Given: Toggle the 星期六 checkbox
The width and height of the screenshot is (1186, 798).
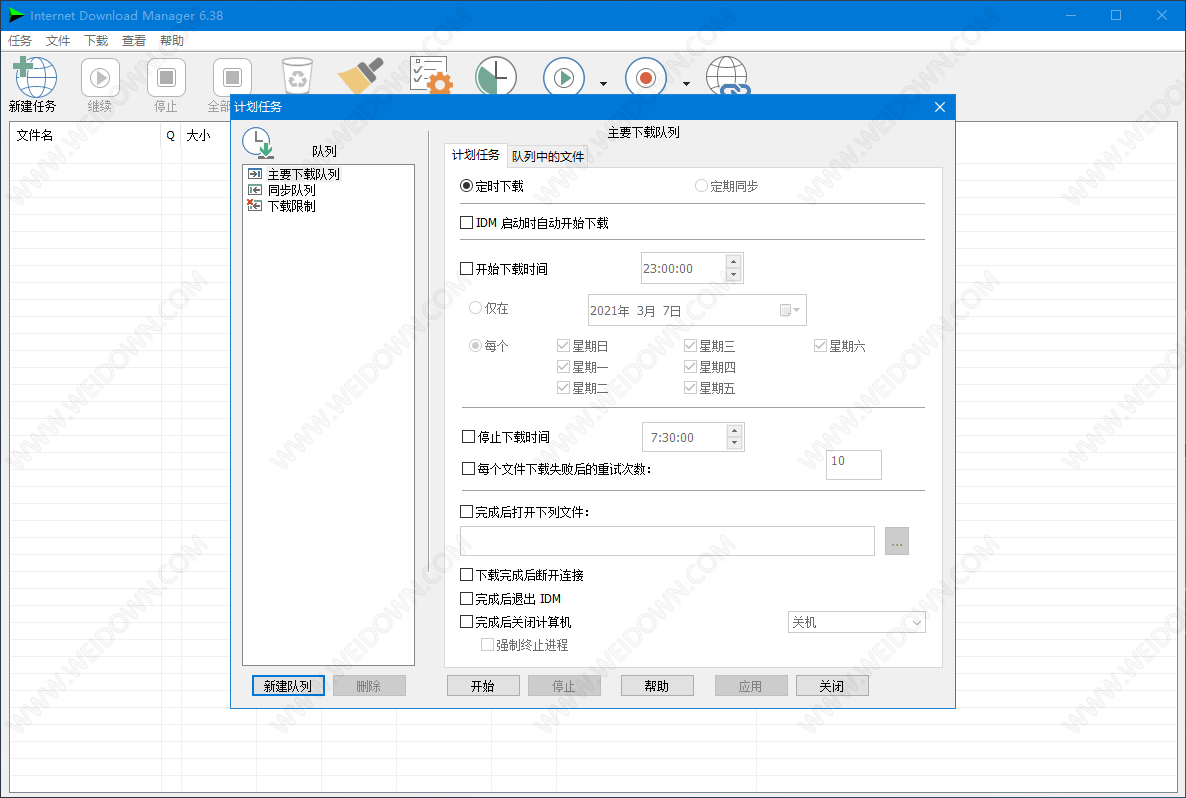Looking at the screenshot, I should (820, 346).
